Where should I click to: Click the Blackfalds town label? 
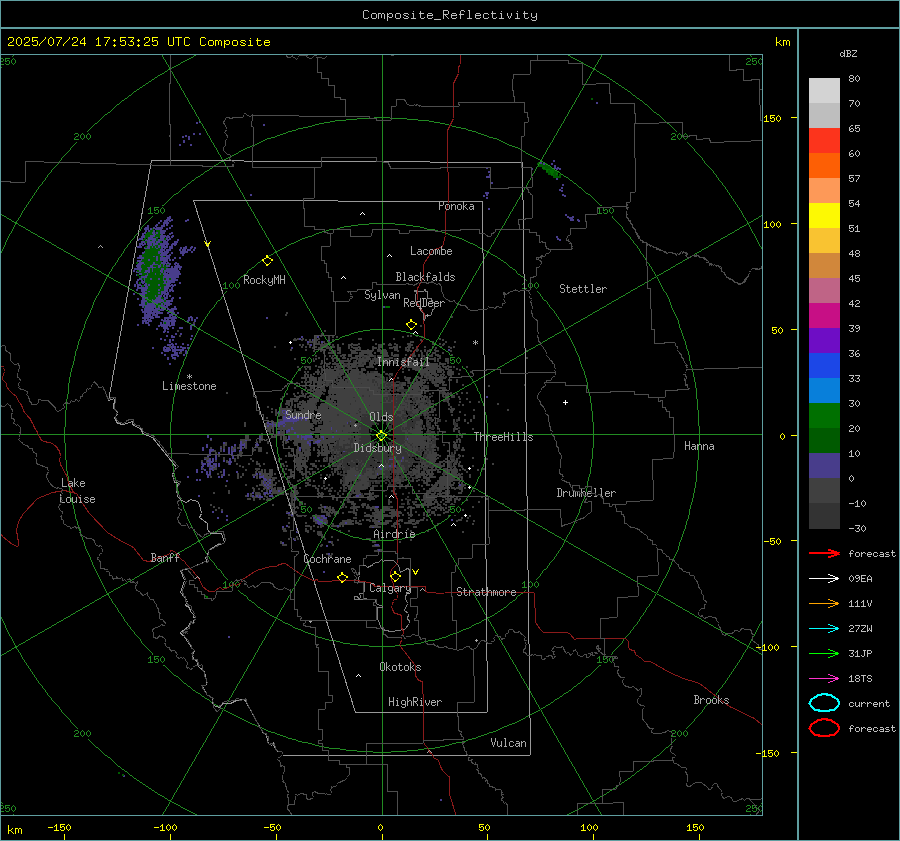tap(425, 277)
